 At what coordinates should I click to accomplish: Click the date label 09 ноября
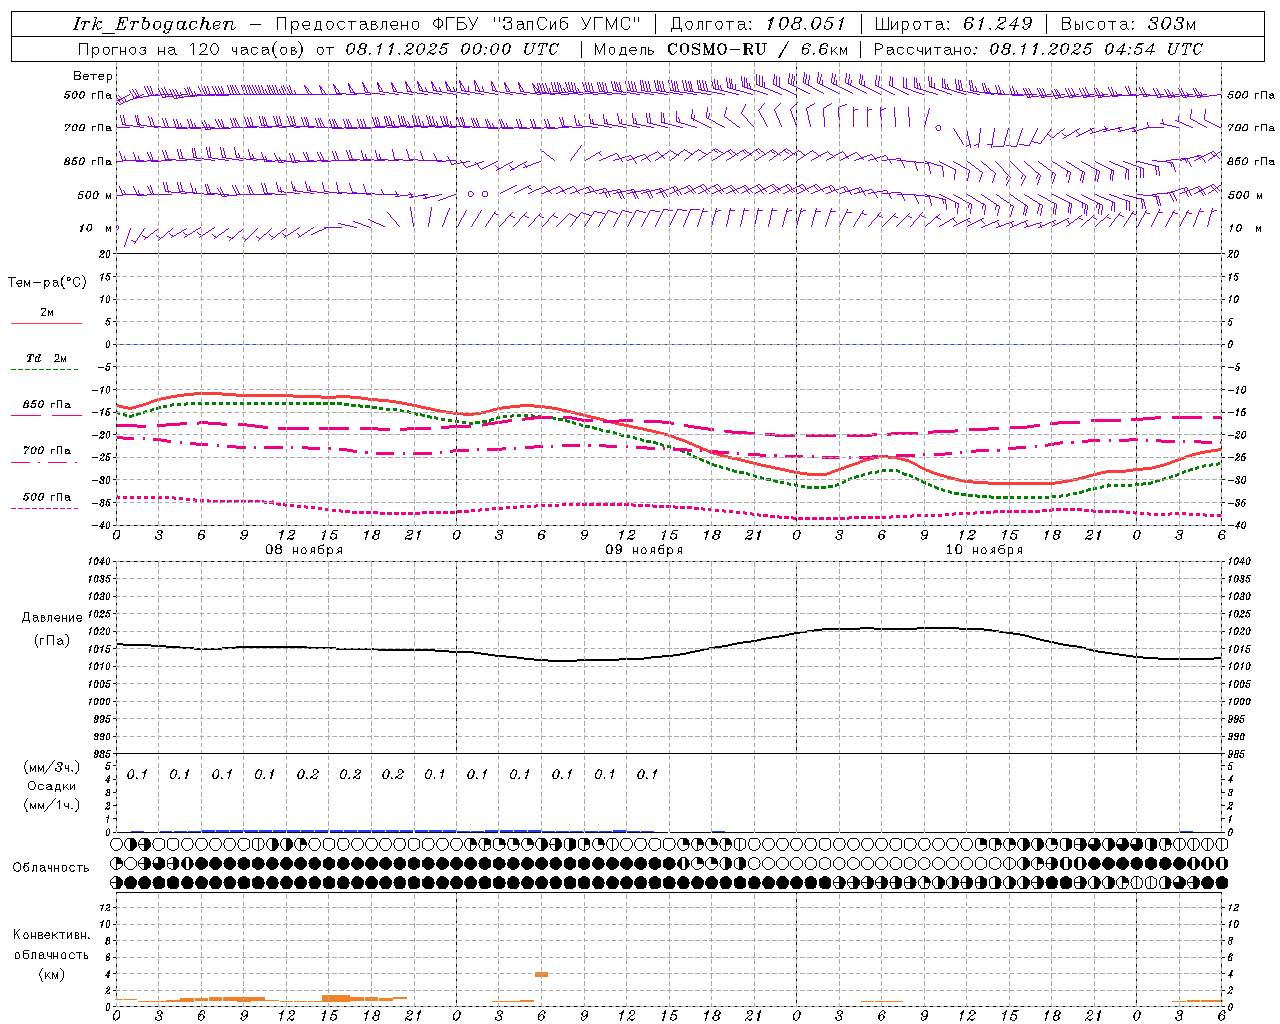[x=644, y=550]
